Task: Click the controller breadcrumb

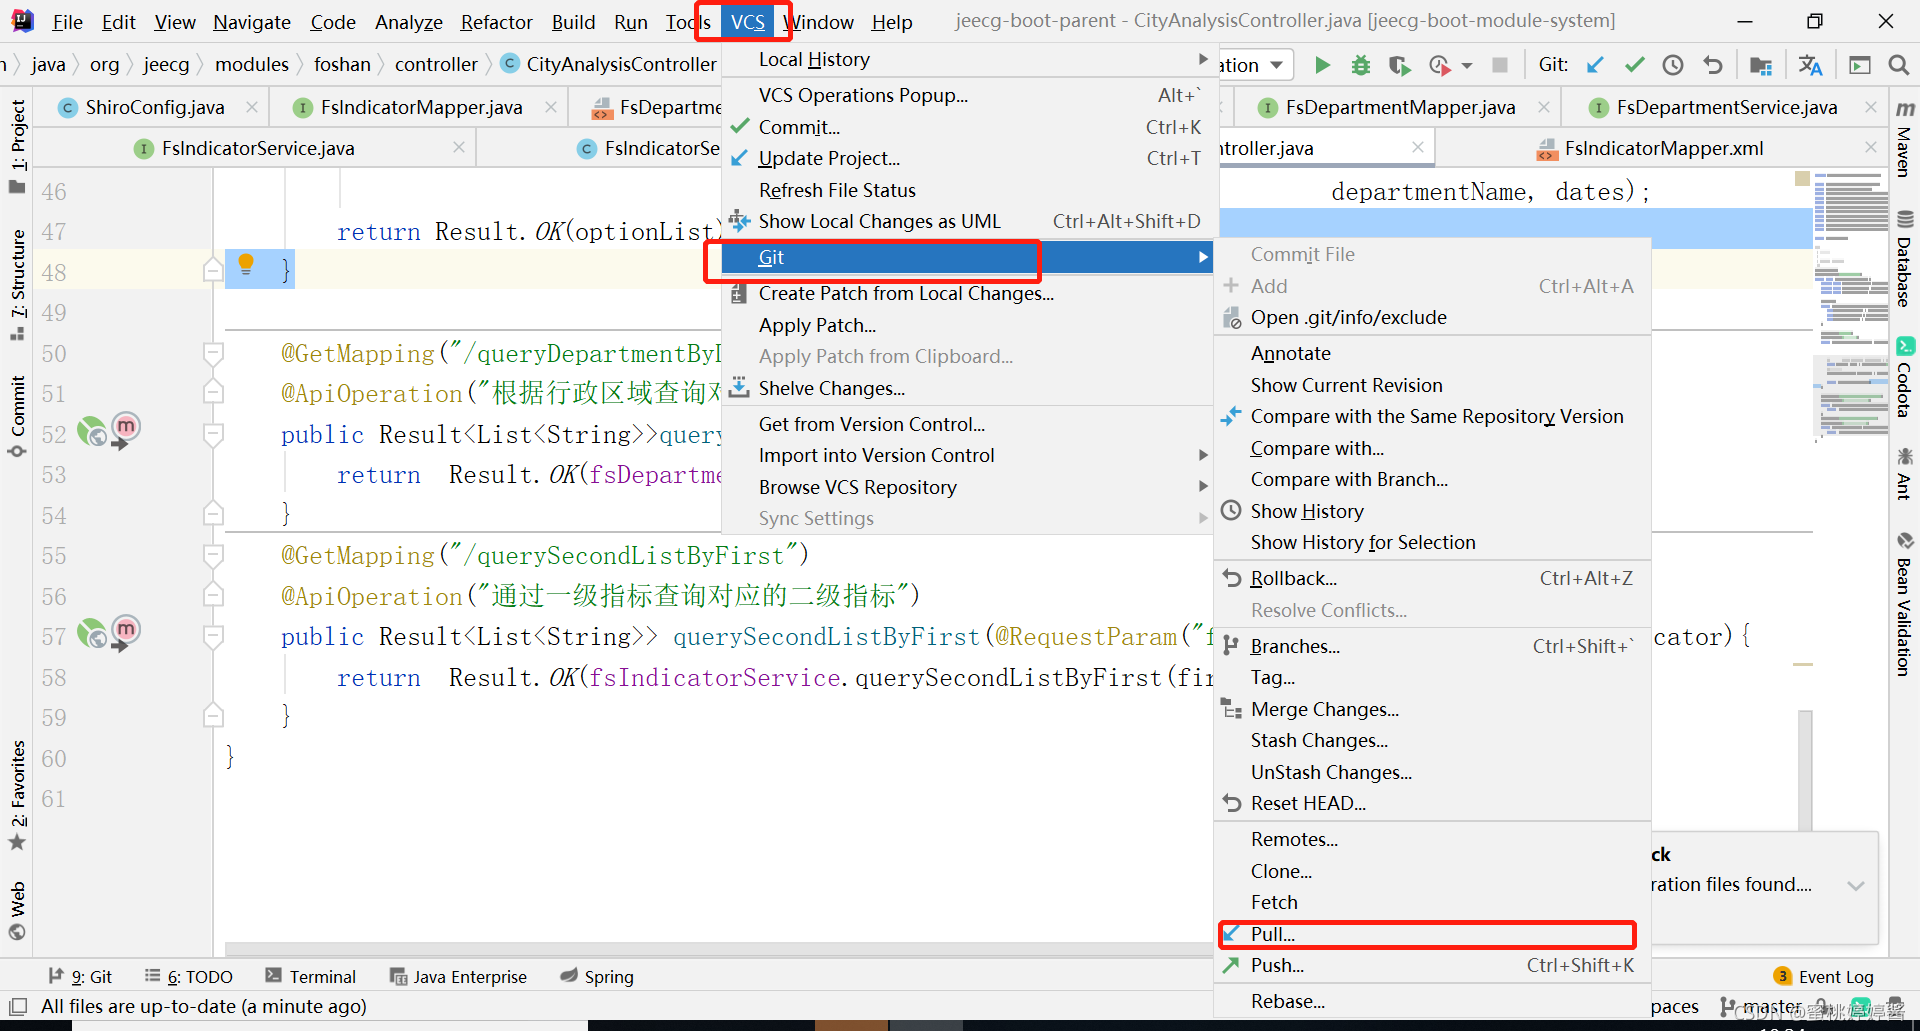Action: coord(436,64)
